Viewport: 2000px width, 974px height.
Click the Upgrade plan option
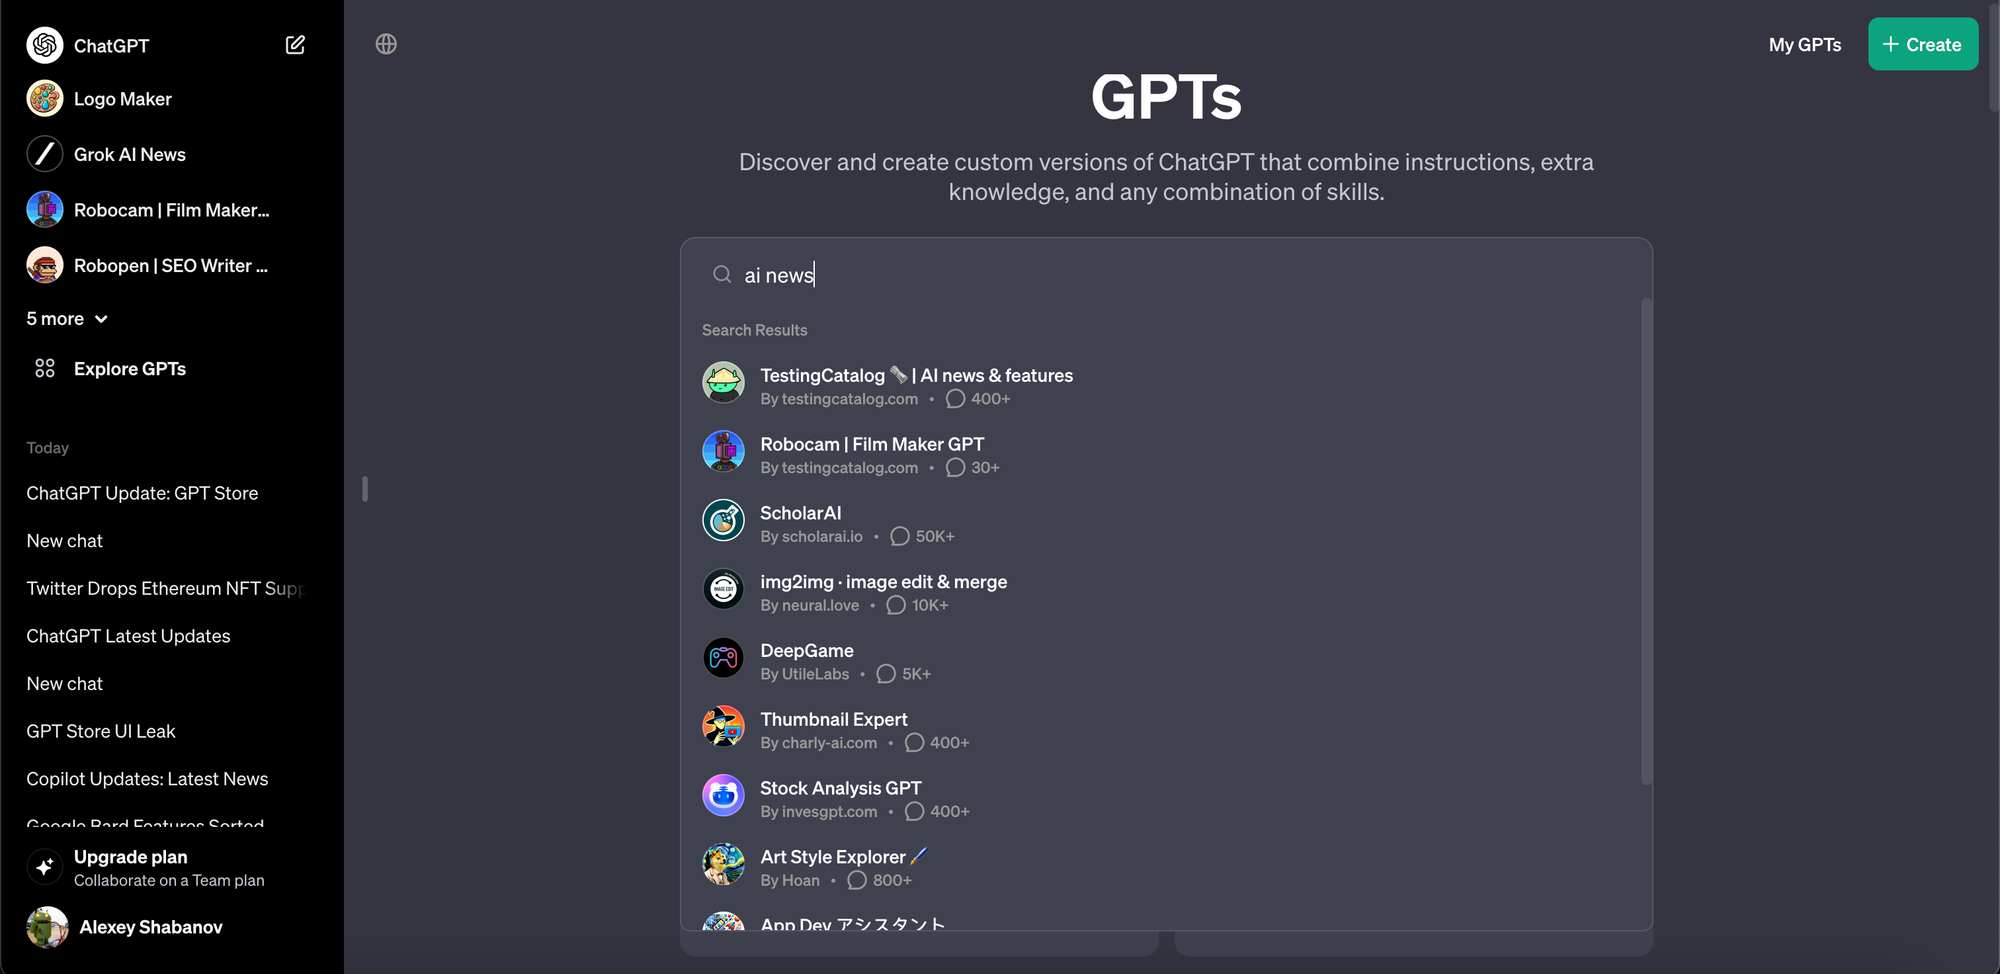169,867
